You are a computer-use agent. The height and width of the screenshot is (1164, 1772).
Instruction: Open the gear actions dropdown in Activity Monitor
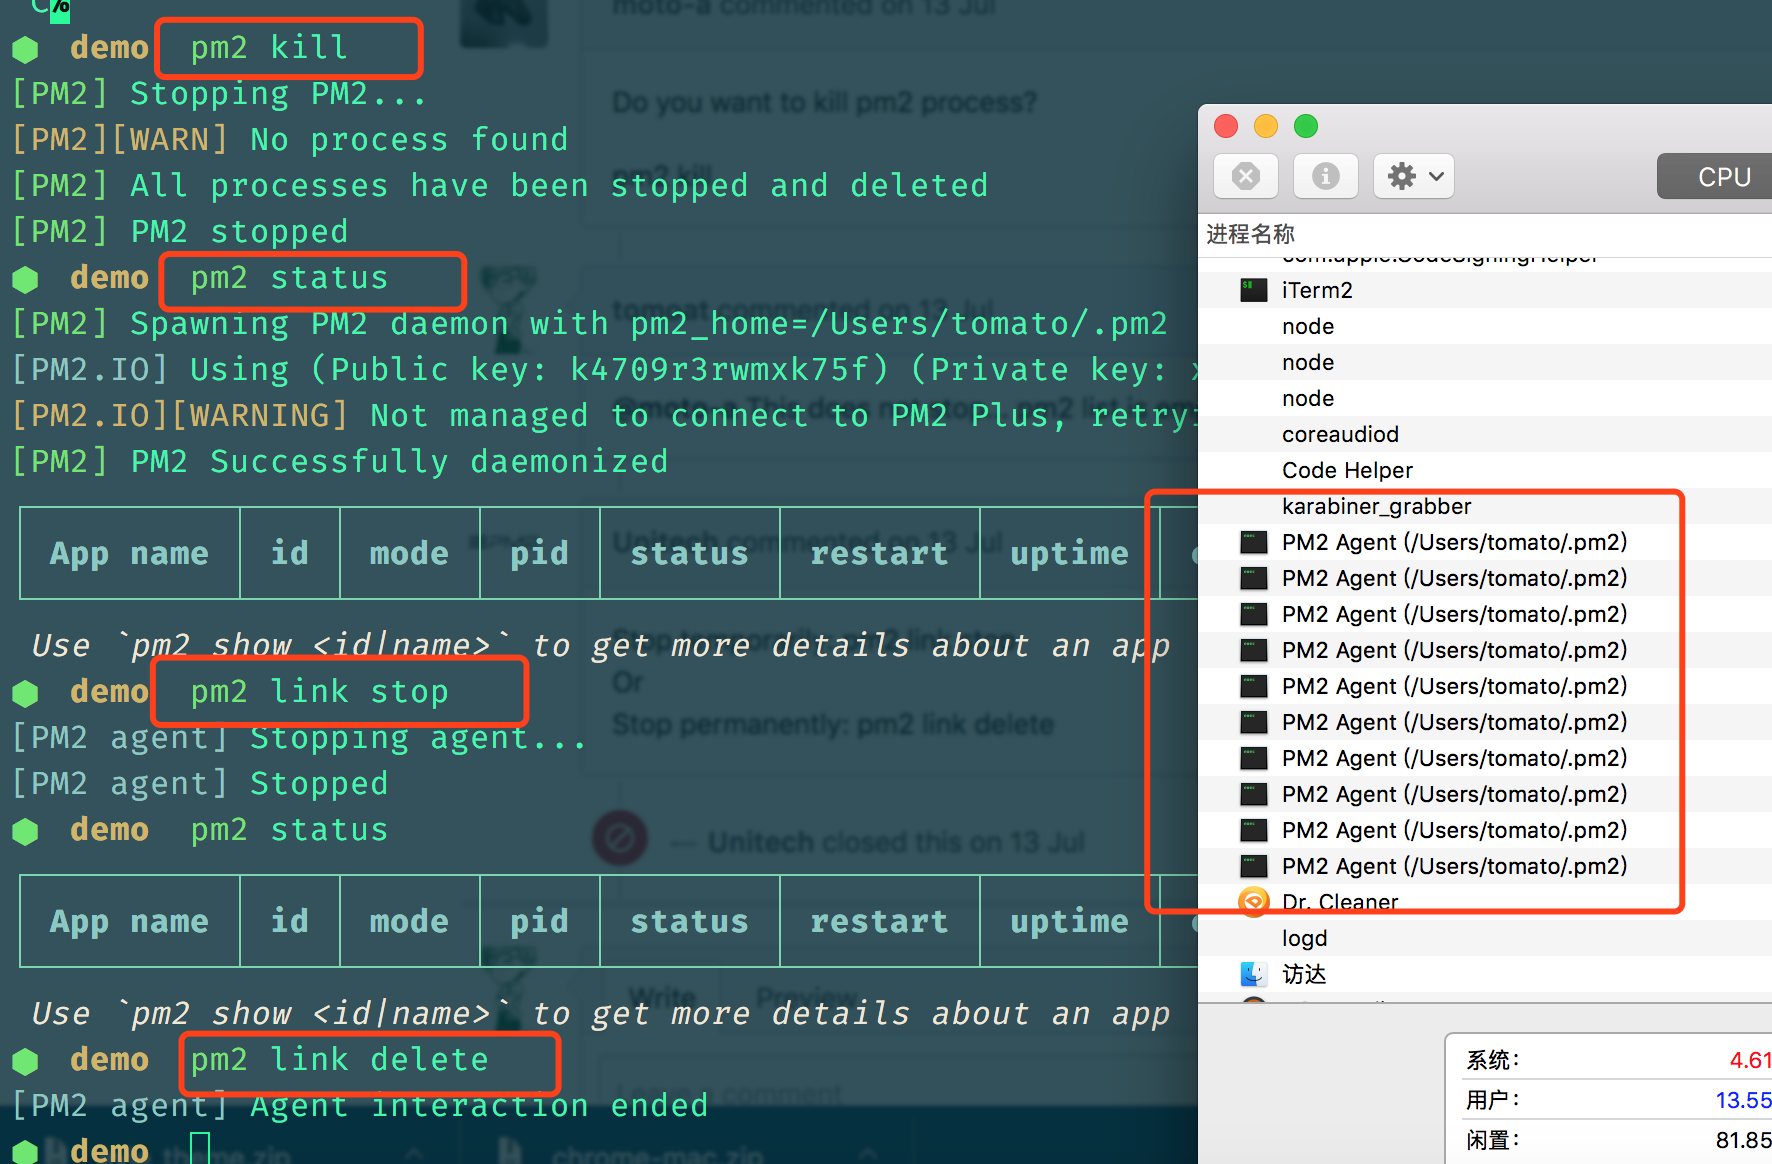tap(1414, 177)
